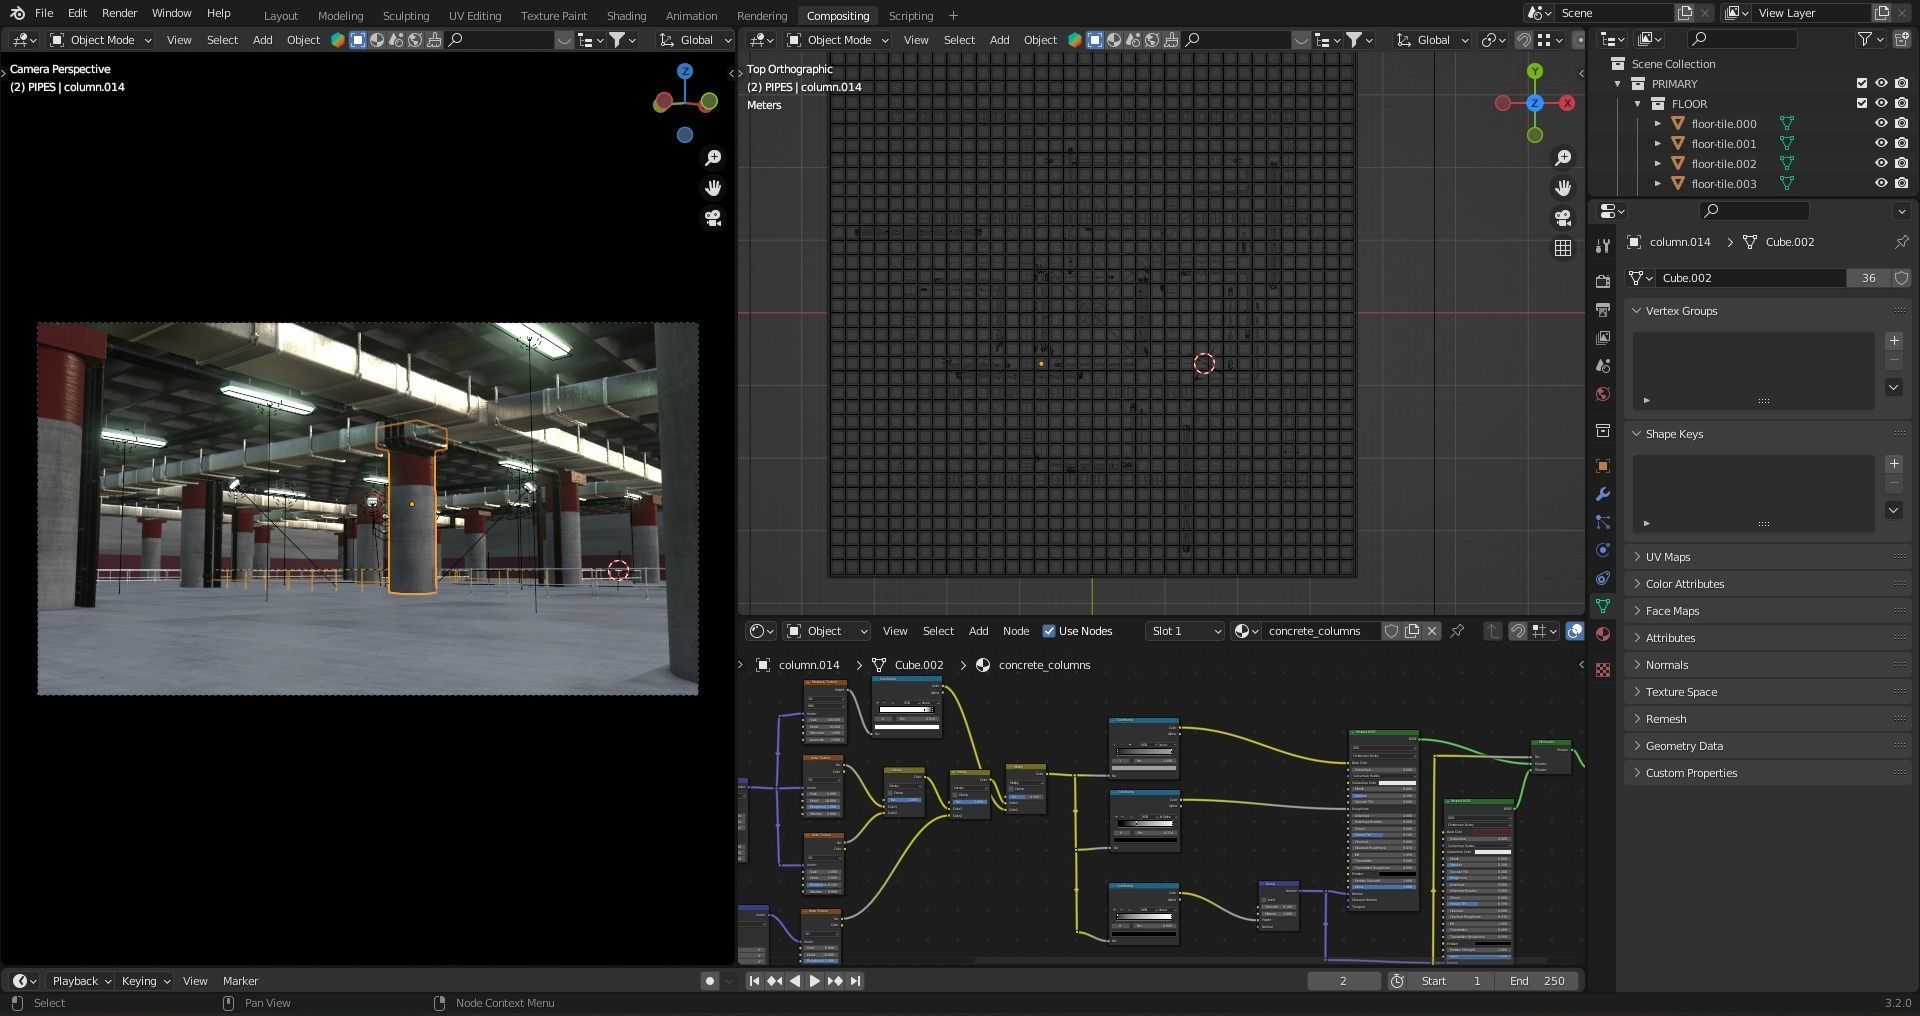Hide floor-tile.002 in viewport with eye icon
The height and width of the screenshot is (1016, 1920).
pyautogui.click(x=1881, y=164)
